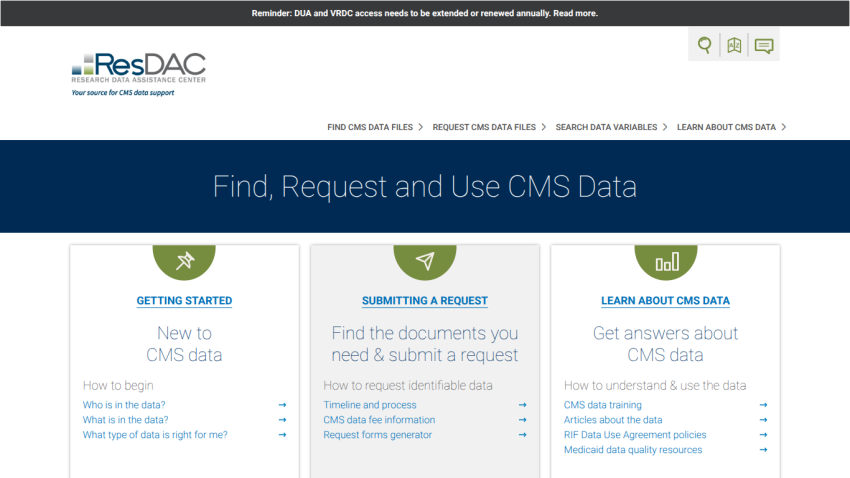This screenshot has width=850, height=478.
Task: Open the RIF Data Use Agreement policies link
Action: click(635, 435)
